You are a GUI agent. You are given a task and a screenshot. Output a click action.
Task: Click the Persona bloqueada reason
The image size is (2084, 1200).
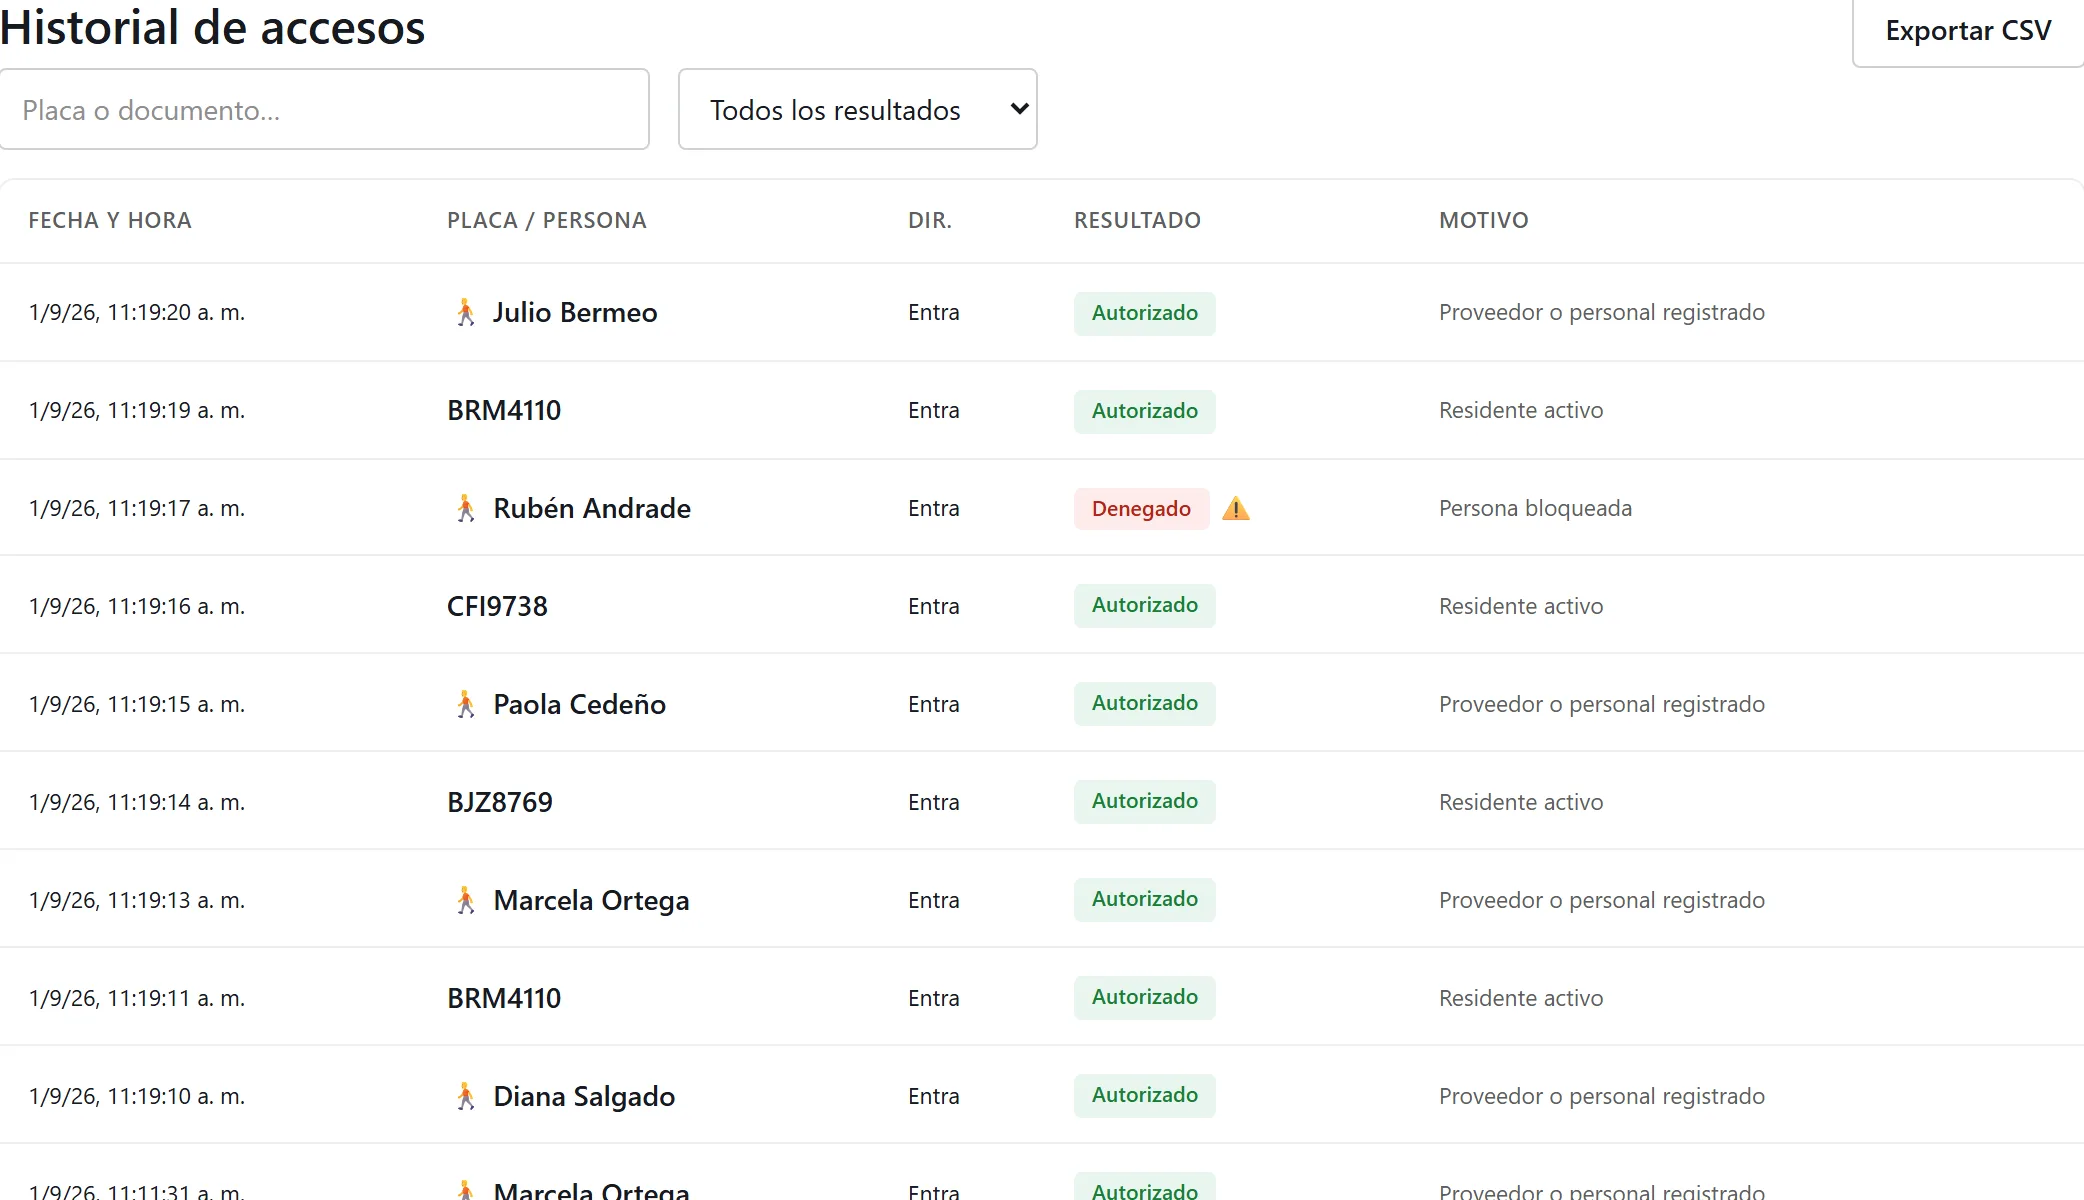tap(1535, 509)
